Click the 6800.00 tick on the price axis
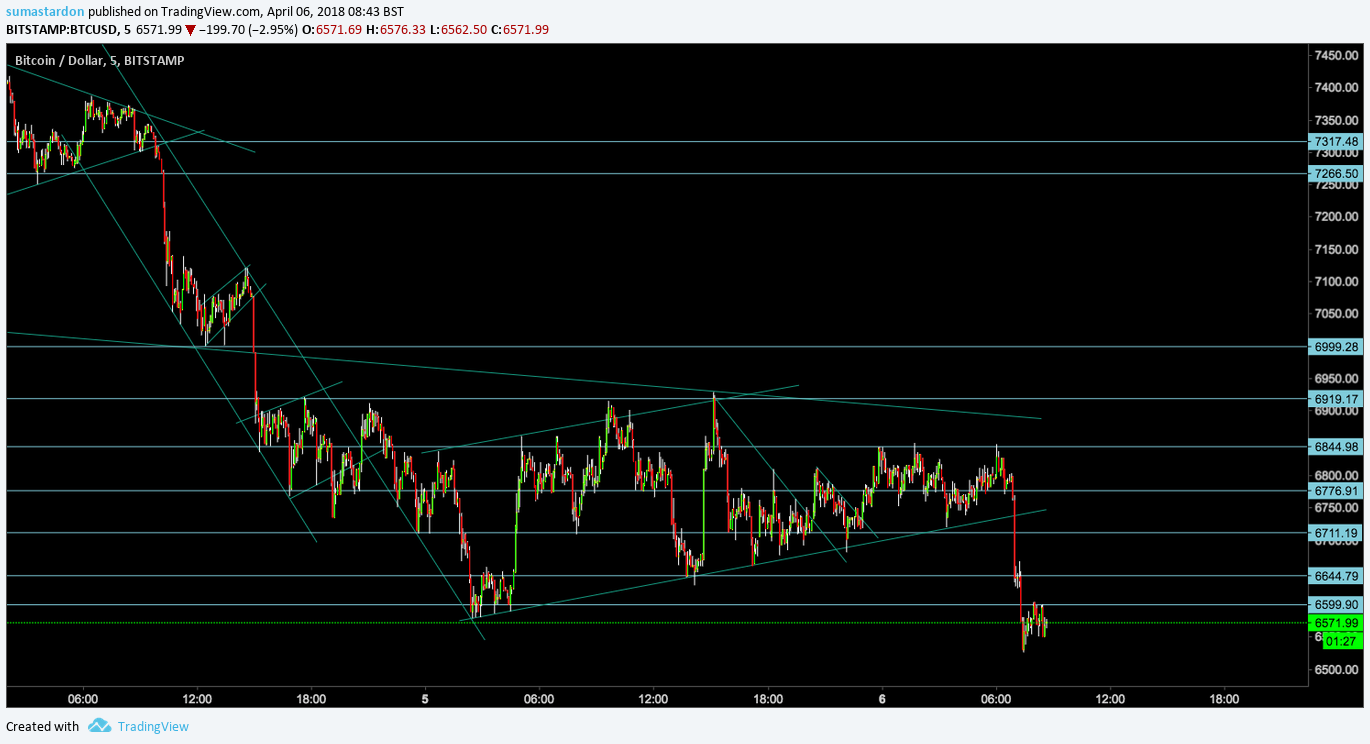The width and height of the screenshot is (1370, 744). (1336, 475)
